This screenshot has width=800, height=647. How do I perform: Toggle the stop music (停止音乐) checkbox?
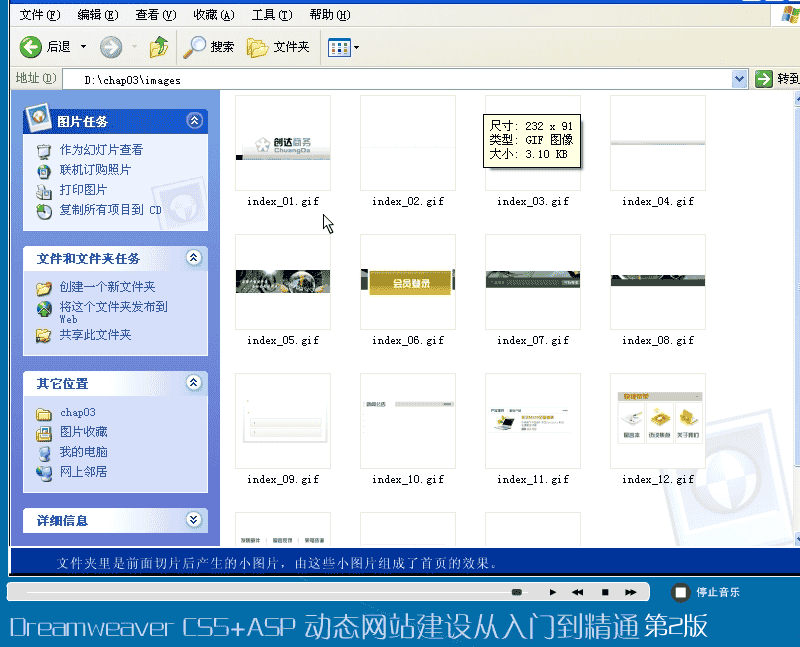tap(680, 592)
